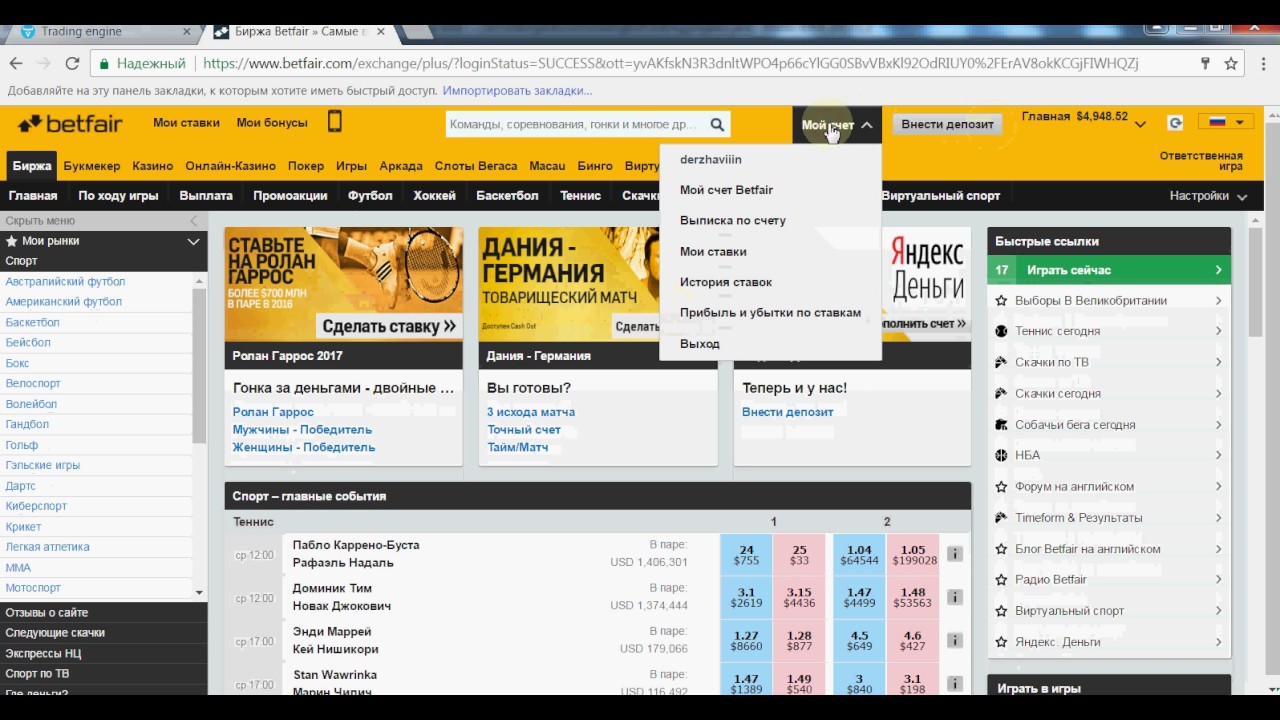Go back with browser back arrow
Image resolution: width=1280 pixels, height=720 pixels.
(x=16, y=63)
